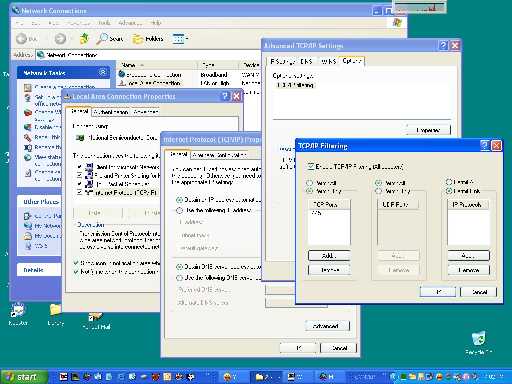Collapse the Network Tasks panel chevron

tap(103, 72)
